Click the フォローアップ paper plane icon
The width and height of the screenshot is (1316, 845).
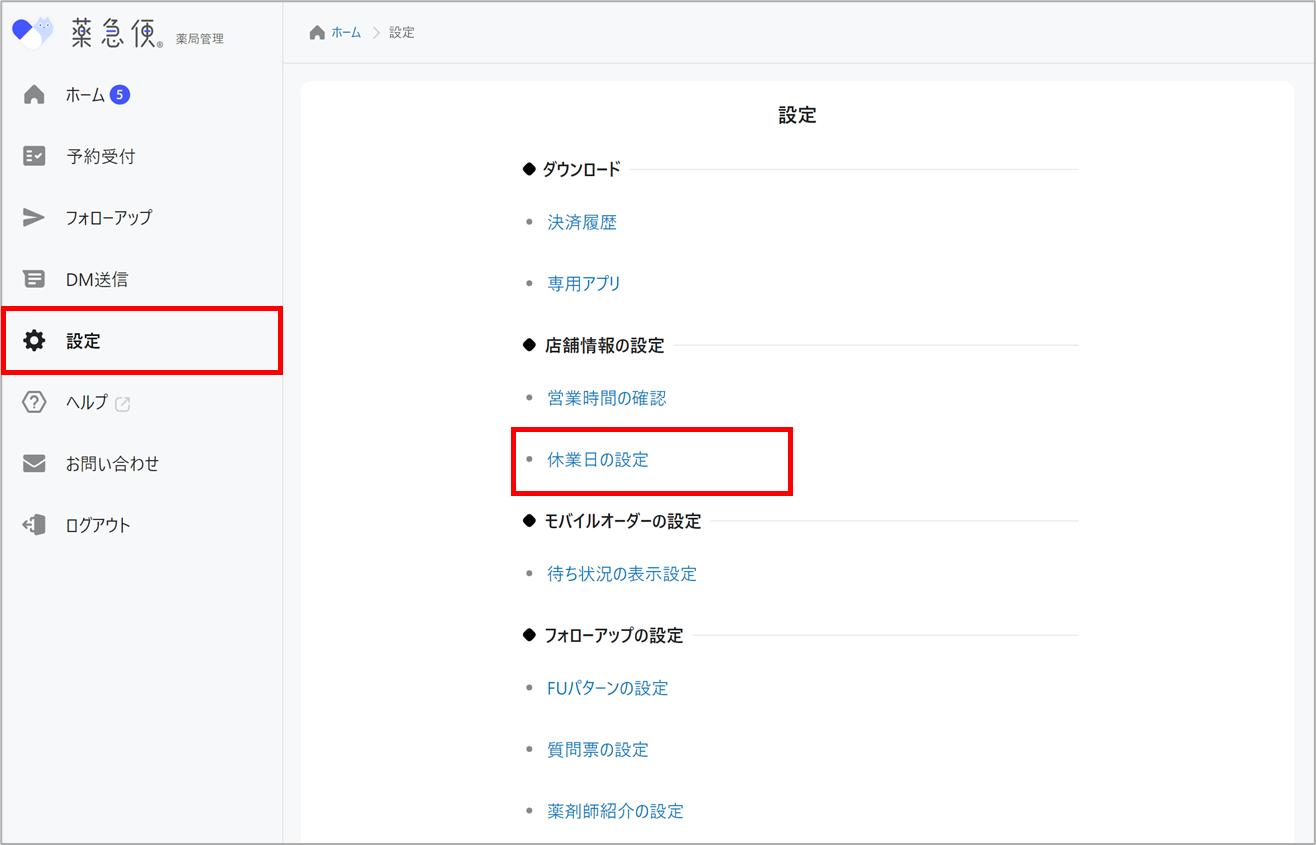(x=34, y=218)
